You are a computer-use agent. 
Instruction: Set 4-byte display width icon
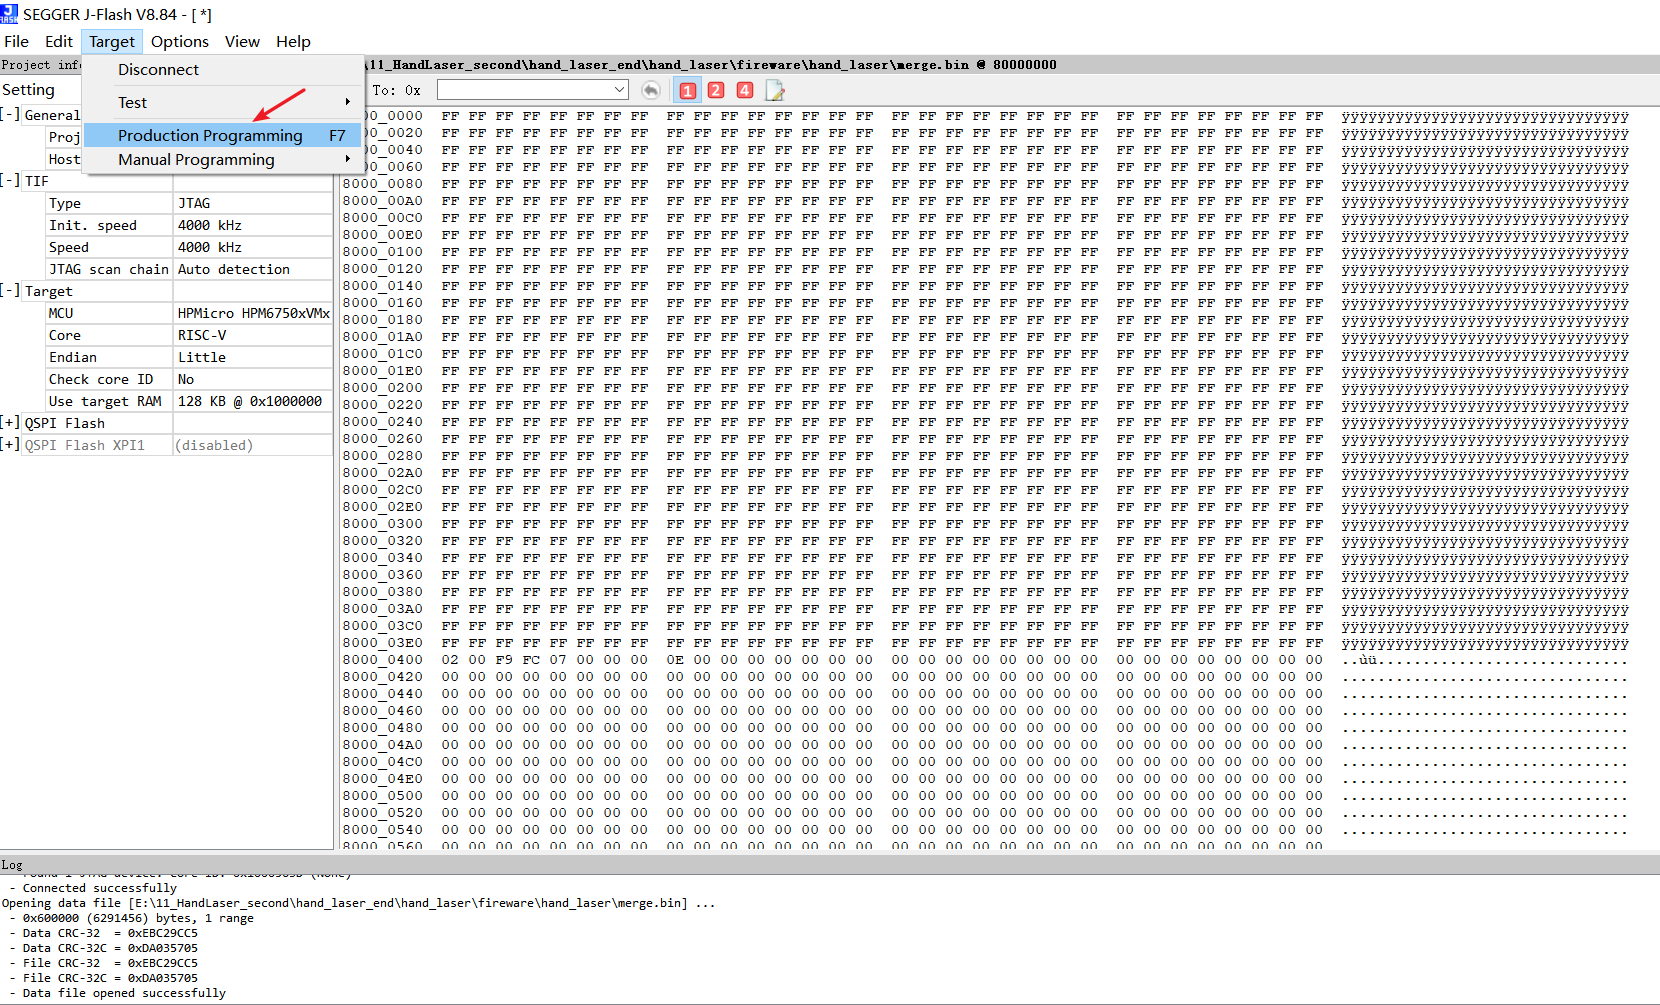[x=745, y=90]
